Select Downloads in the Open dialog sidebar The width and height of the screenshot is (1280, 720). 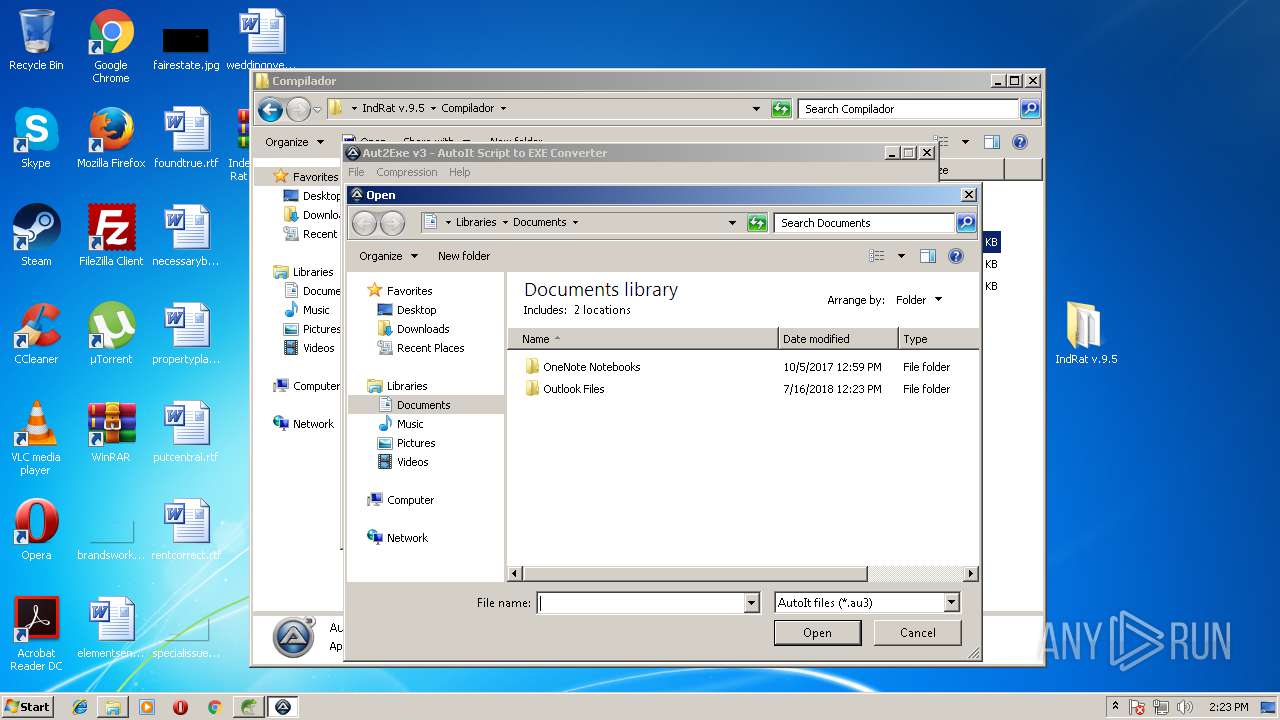423,329
